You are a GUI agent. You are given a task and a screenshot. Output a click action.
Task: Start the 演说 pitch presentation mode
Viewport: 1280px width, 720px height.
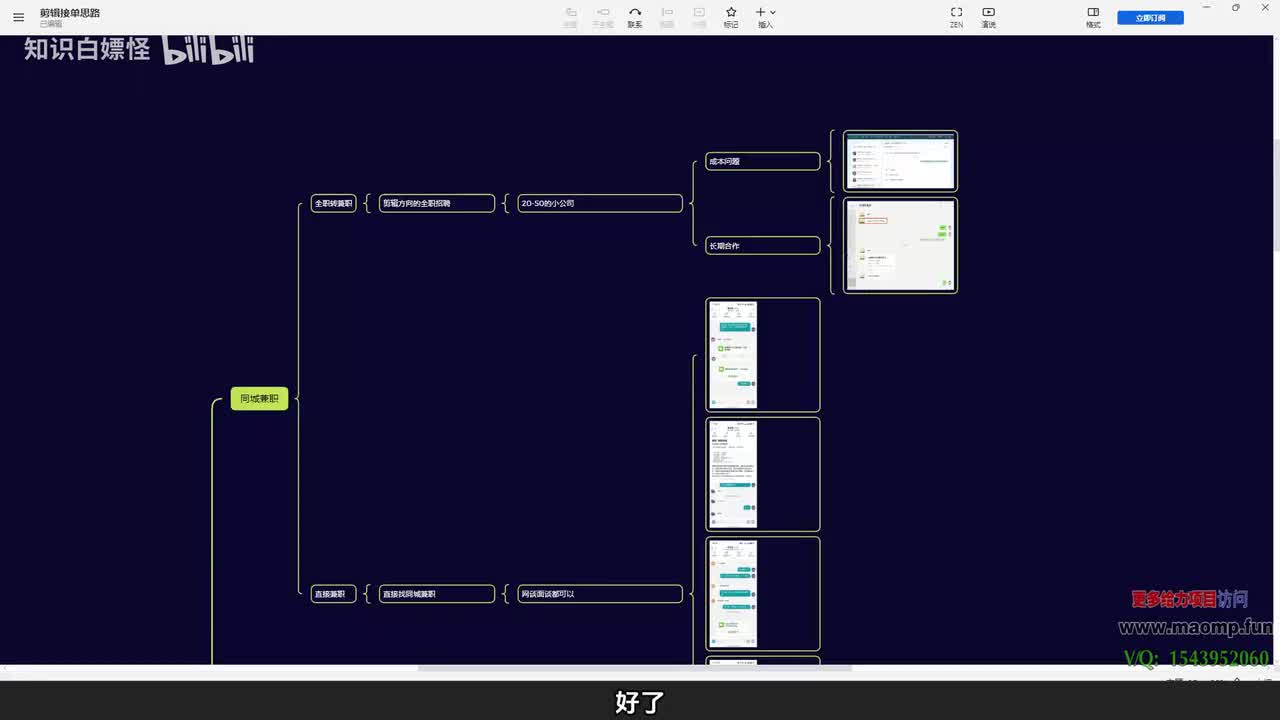[x=988, y=17]
